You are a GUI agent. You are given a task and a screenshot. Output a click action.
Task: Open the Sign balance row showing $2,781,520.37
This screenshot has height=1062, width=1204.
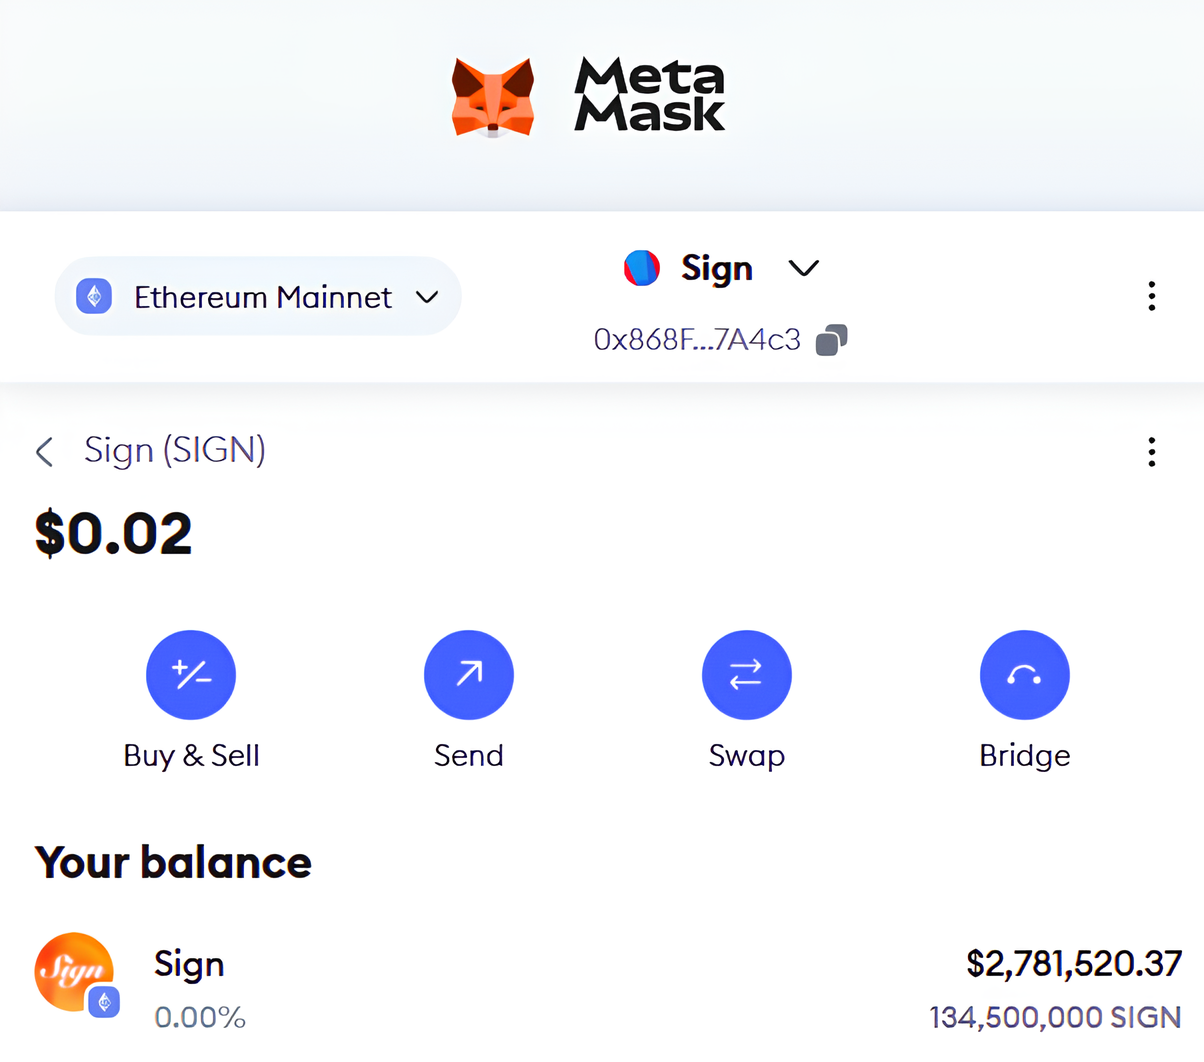tap(608, 988)
